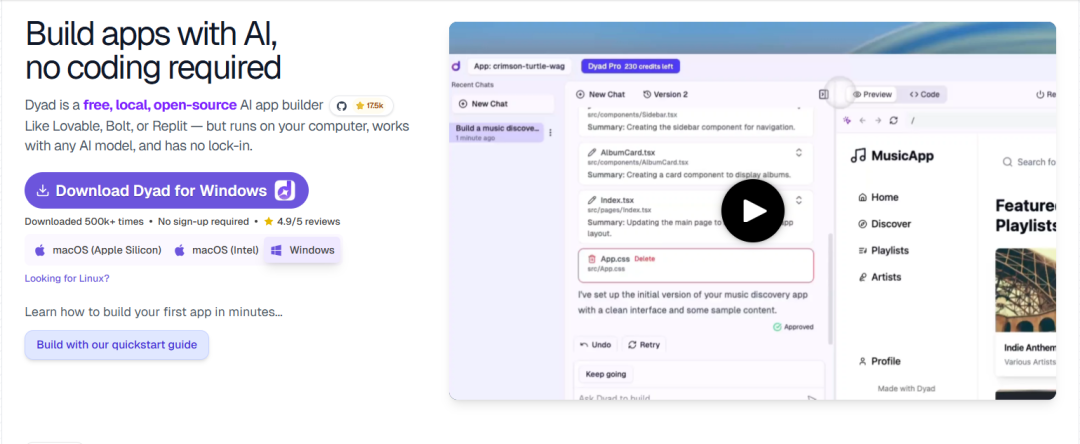
Task: Click the refresh icon in the preview toolbar
Action: pyautogui.click(x=893, y=120)
